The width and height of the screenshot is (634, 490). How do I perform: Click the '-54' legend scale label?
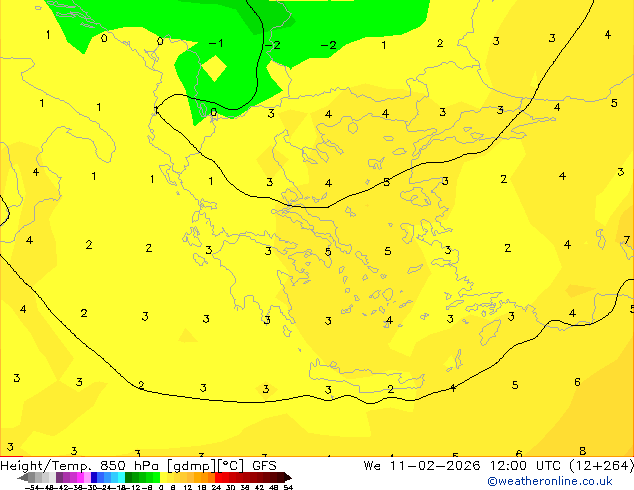pos(31,487)
